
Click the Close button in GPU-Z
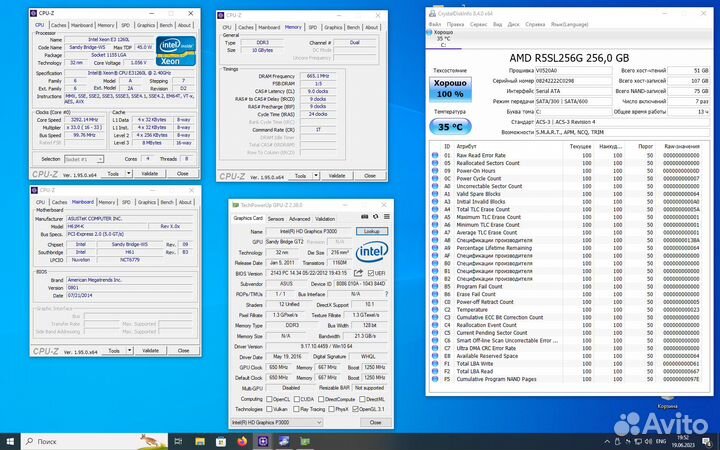coord(375,422)
